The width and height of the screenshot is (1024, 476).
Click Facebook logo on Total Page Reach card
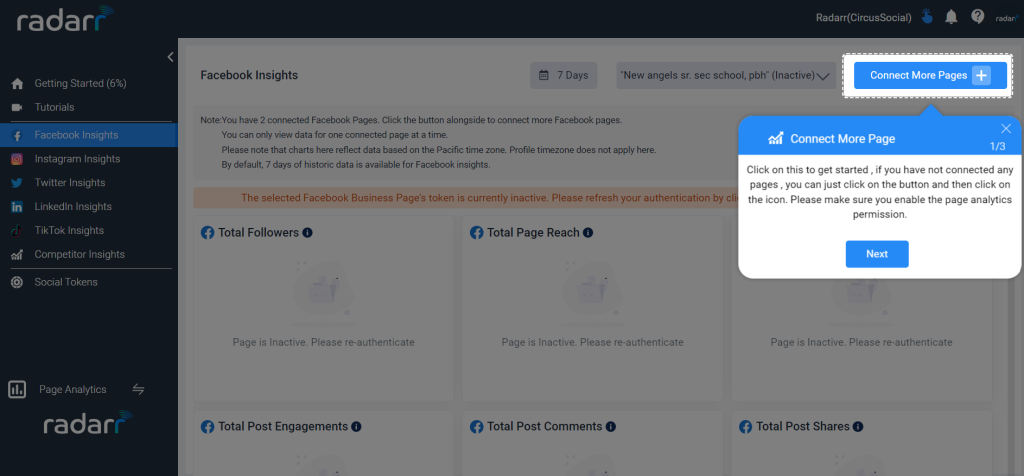(x=477, y=232)
